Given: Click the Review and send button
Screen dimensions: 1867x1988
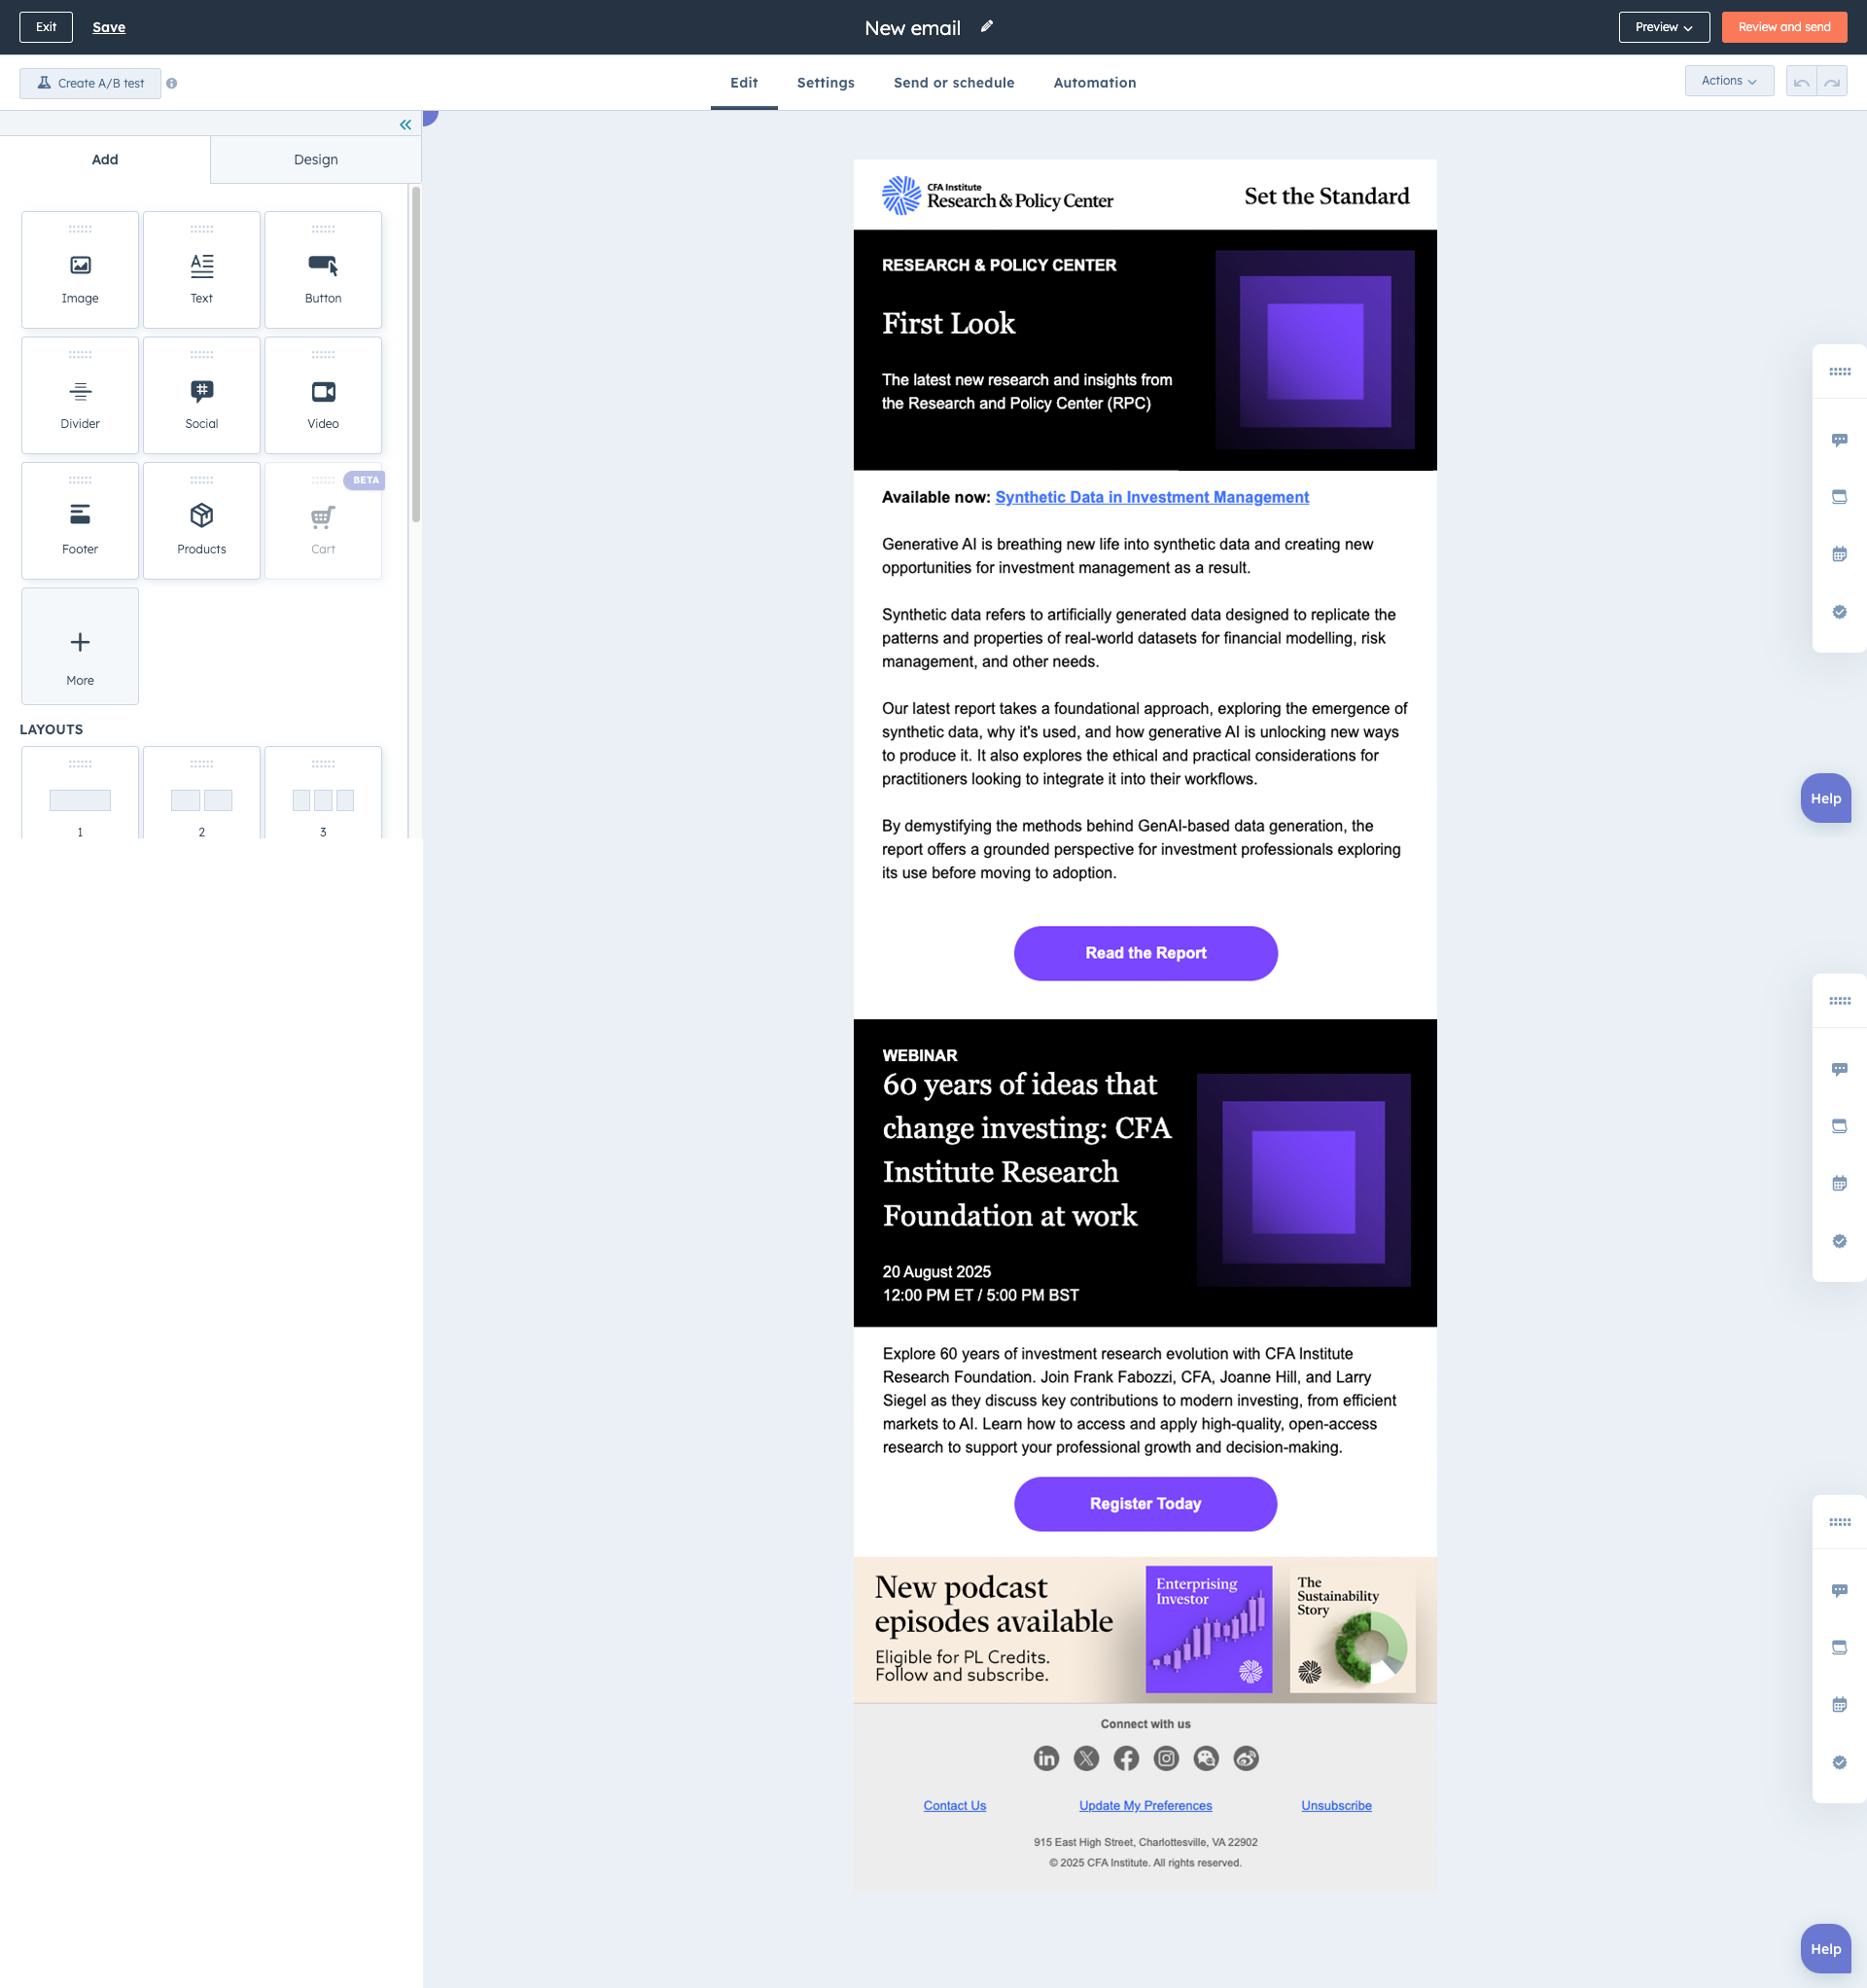Looking at the screenshot, I should click(1783, 27).
